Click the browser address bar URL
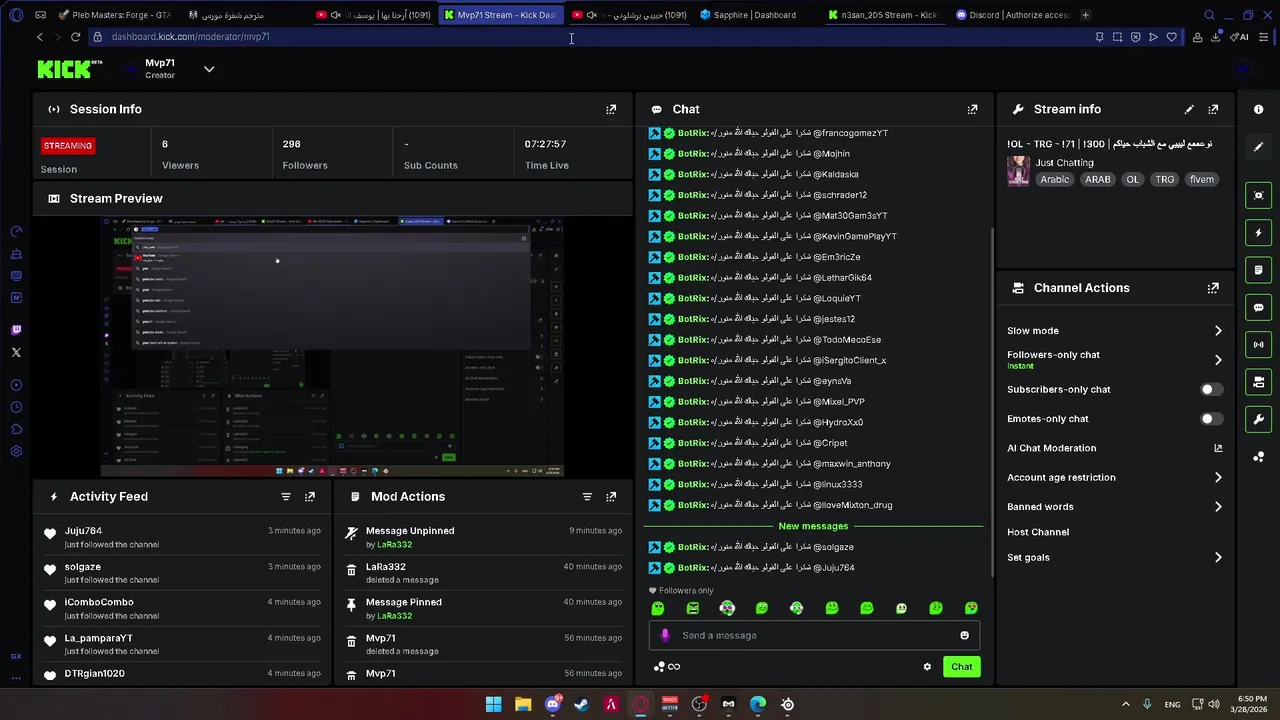This screenshot has height=720, width=1280. point(190,37)
